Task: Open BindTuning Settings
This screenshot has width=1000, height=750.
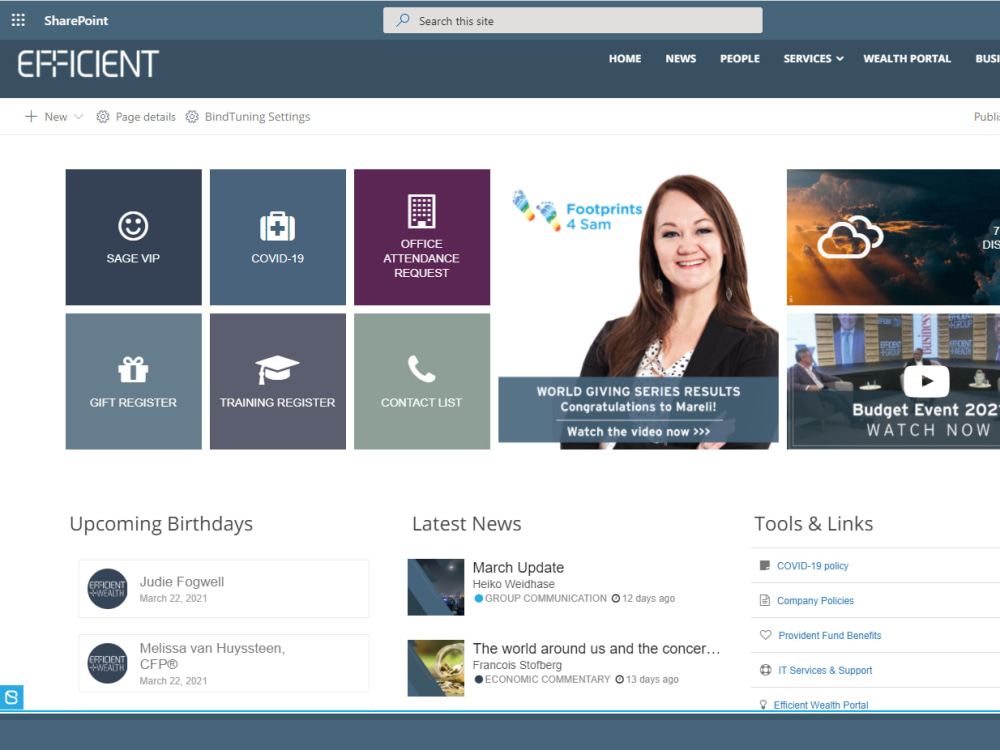Action: 248,116
